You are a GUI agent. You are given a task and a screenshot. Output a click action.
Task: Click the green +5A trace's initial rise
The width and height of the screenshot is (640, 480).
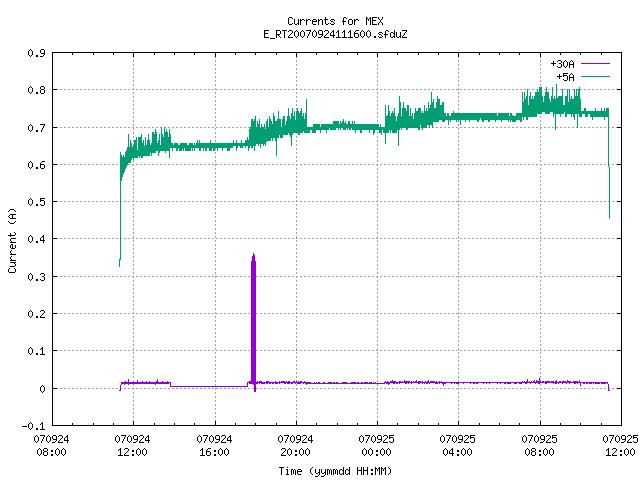tap(120, 212)
